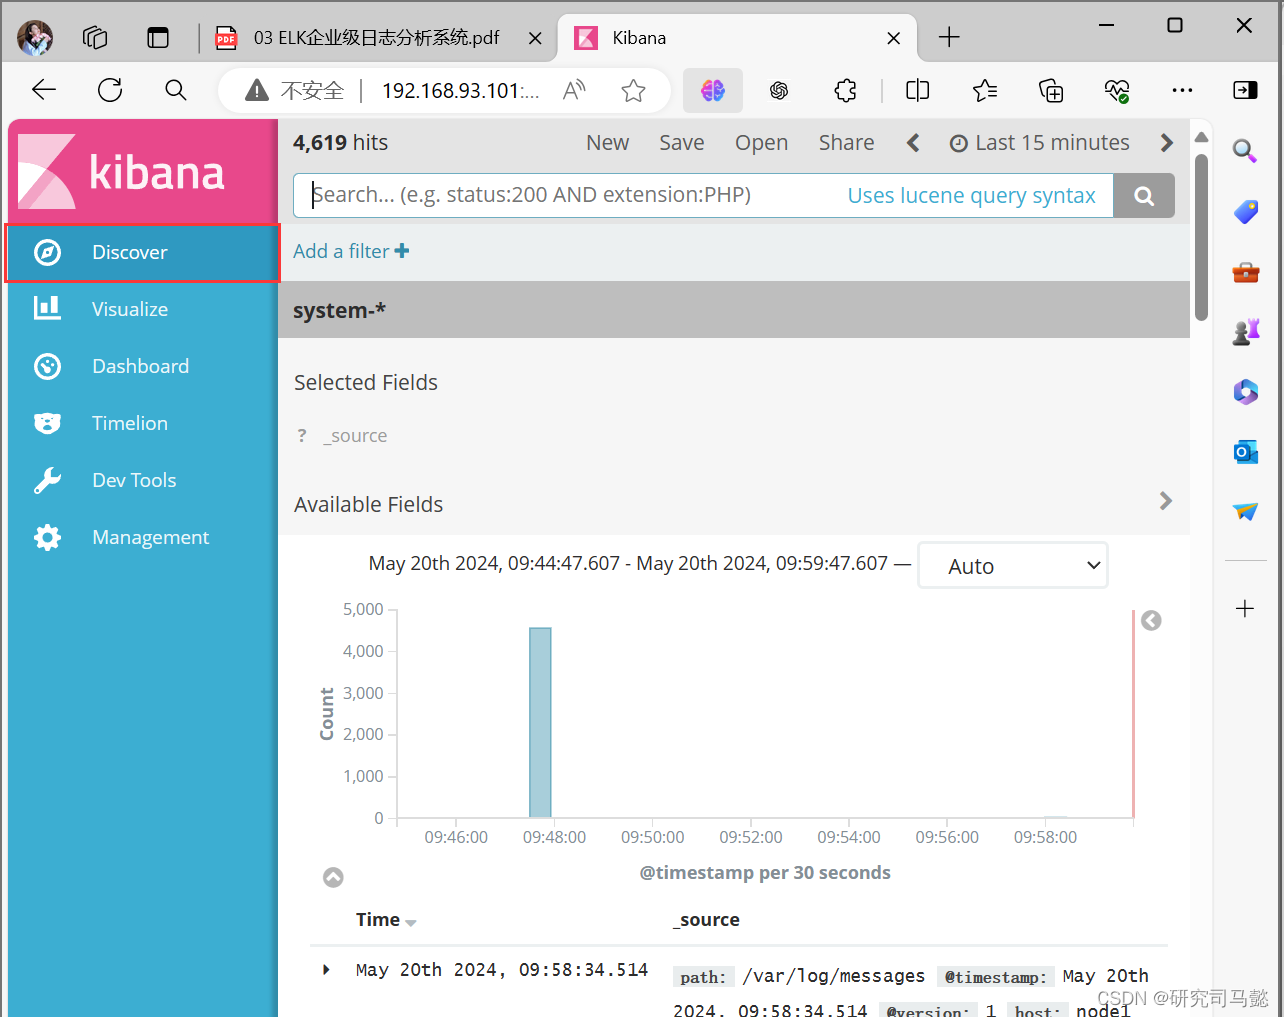Click Open in Discover top menu
The image size is (1284, 1017).
pyautogui.click(x=761, y=143)
